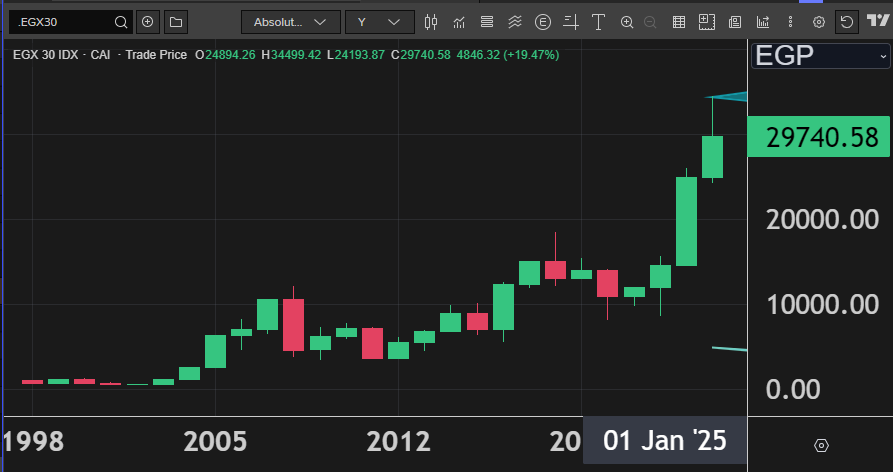
Task: Click the 29740.58 current price label
Action: point(820,139)
